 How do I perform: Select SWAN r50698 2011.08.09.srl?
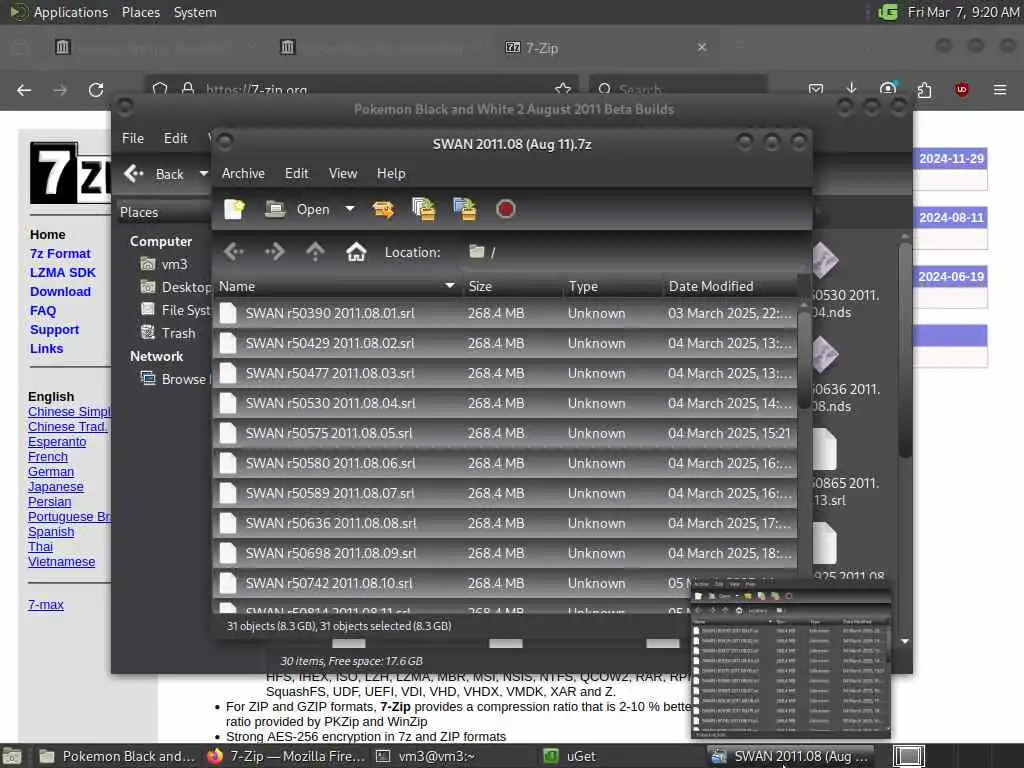505,554
